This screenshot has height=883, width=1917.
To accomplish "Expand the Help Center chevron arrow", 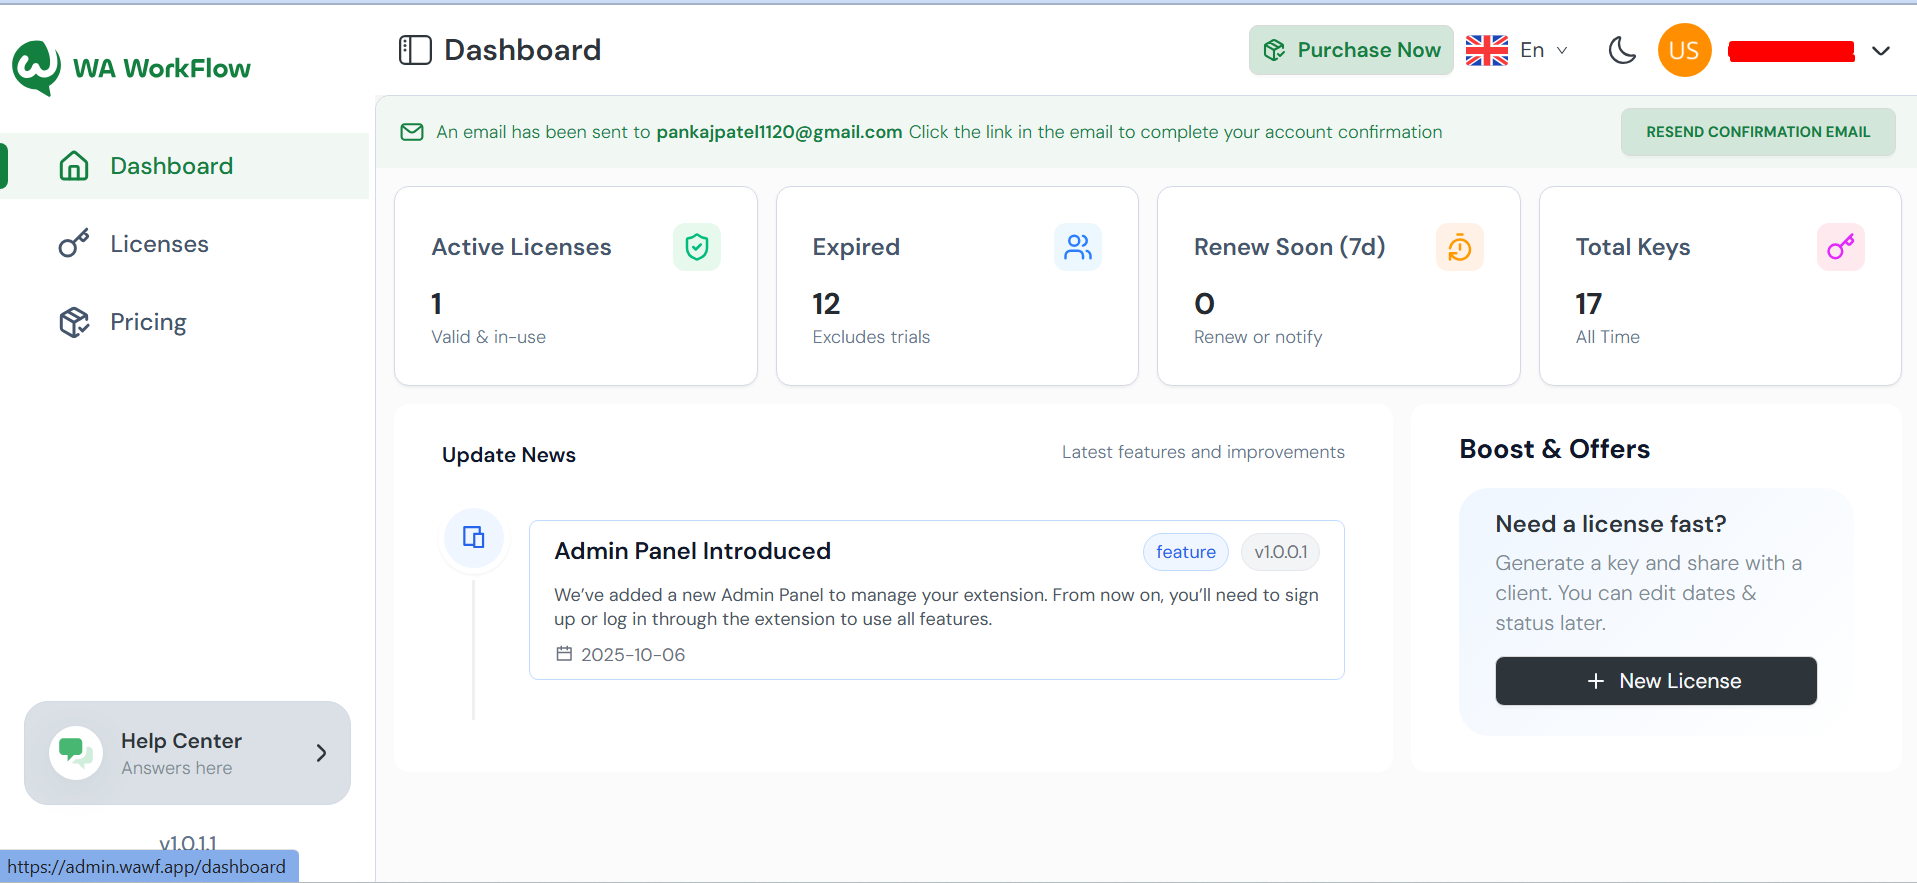I will 321,753.
